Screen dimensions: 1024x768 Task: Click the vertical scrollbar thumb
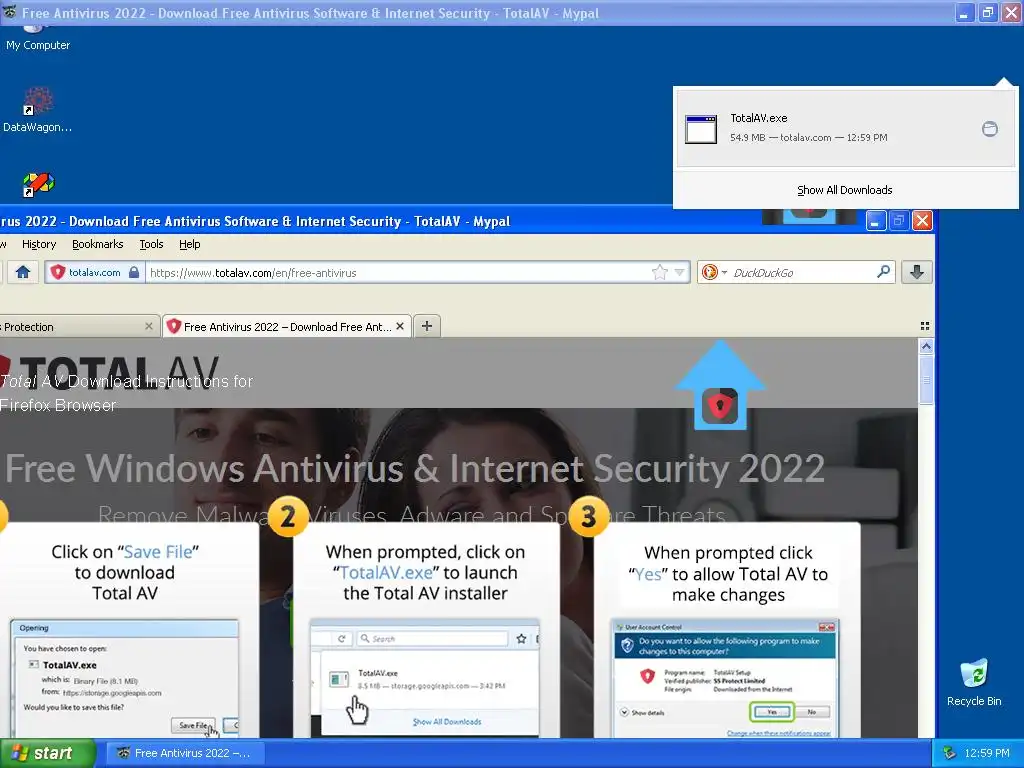point(925,379)
